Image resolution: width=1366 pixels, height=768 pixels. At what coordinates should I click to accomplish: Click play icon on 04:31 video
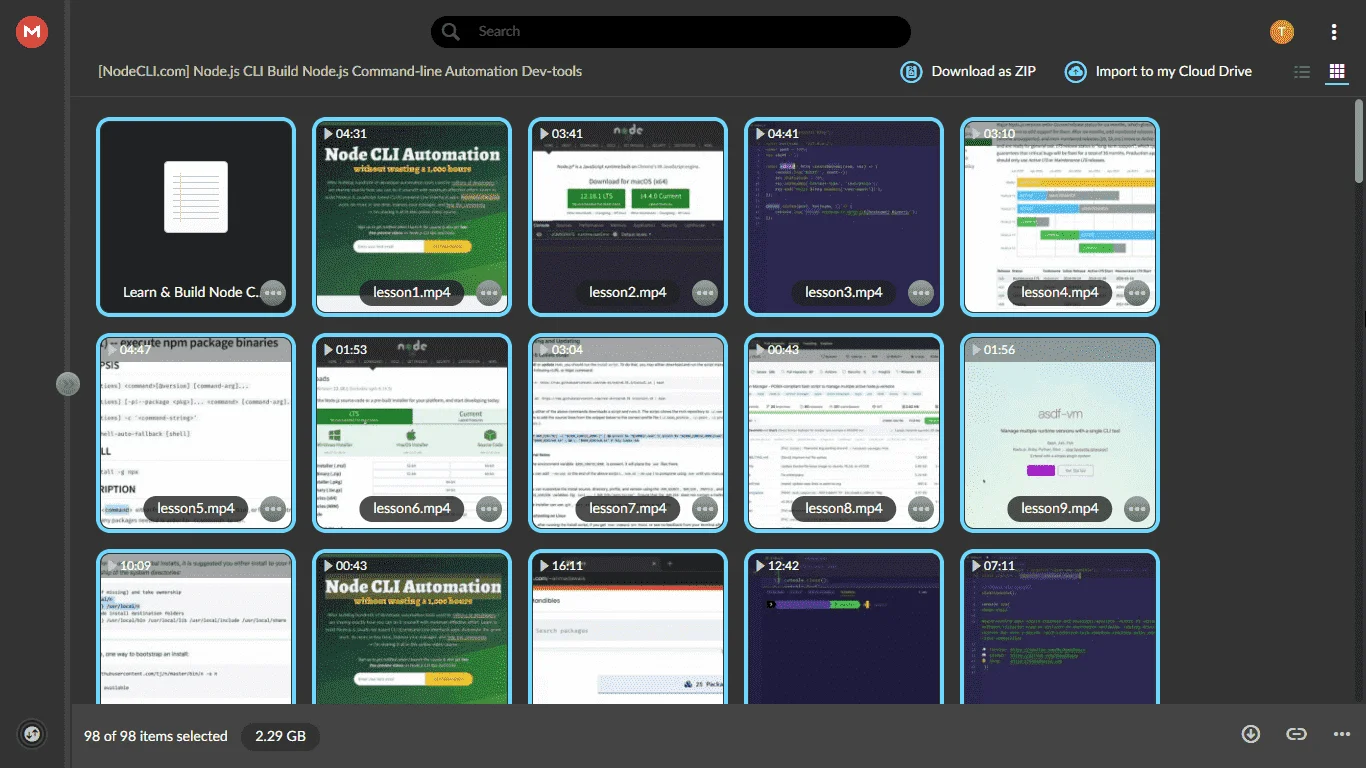pos(326,134)
